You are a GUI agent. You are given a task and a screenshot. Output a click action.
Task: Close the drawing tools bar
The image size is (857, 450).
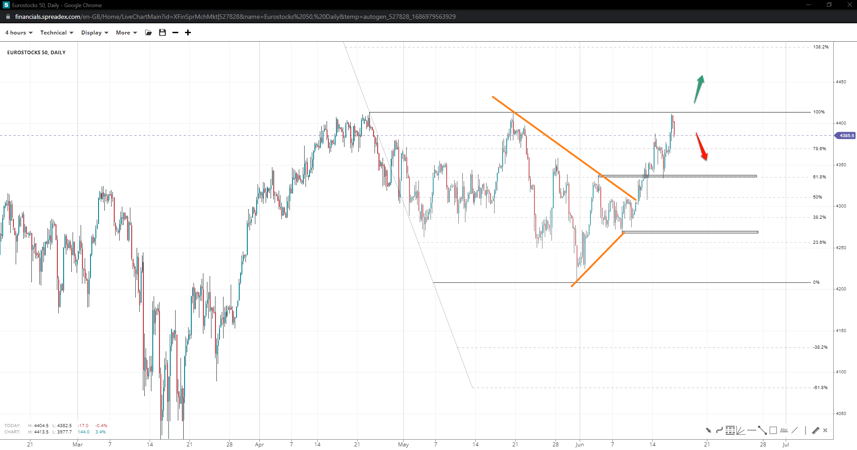point(825,430)
